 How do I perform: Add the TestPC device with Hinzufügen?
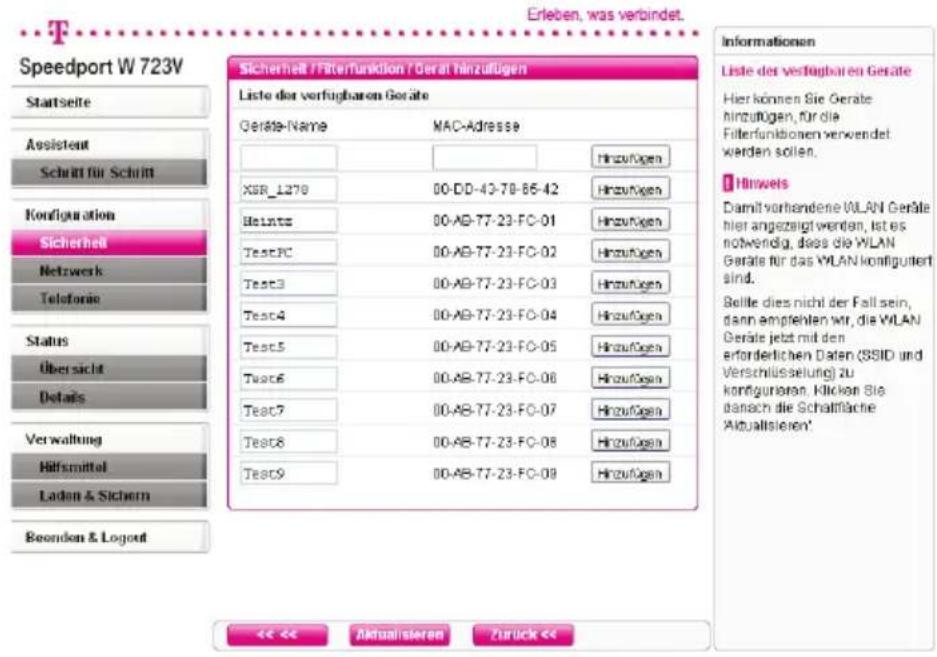click(x=630, y=253)
